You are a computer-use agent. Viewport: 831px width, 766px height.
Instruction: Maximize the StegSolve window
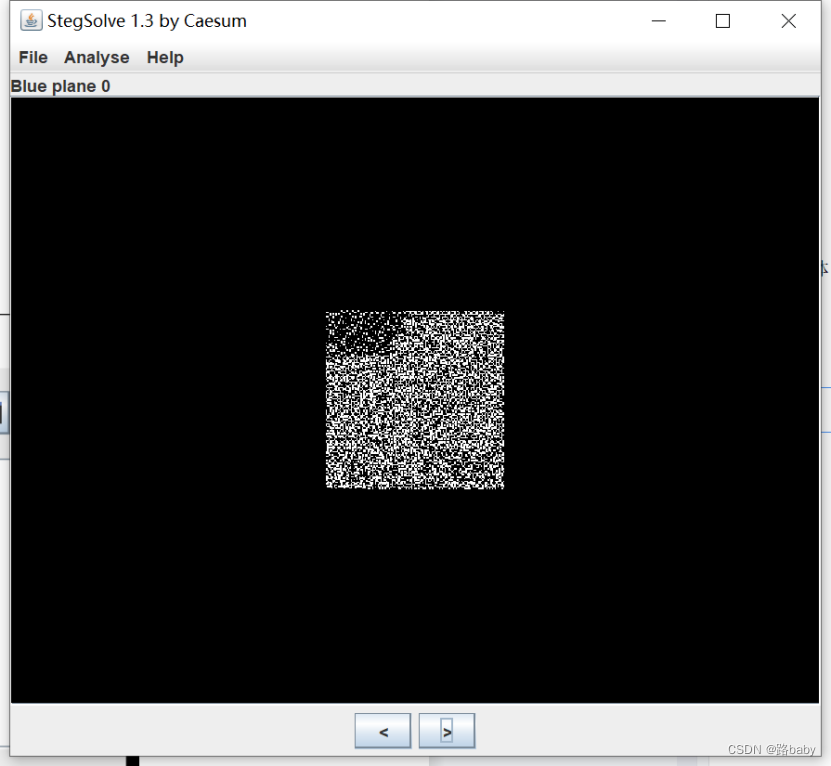tap(723, 21)
